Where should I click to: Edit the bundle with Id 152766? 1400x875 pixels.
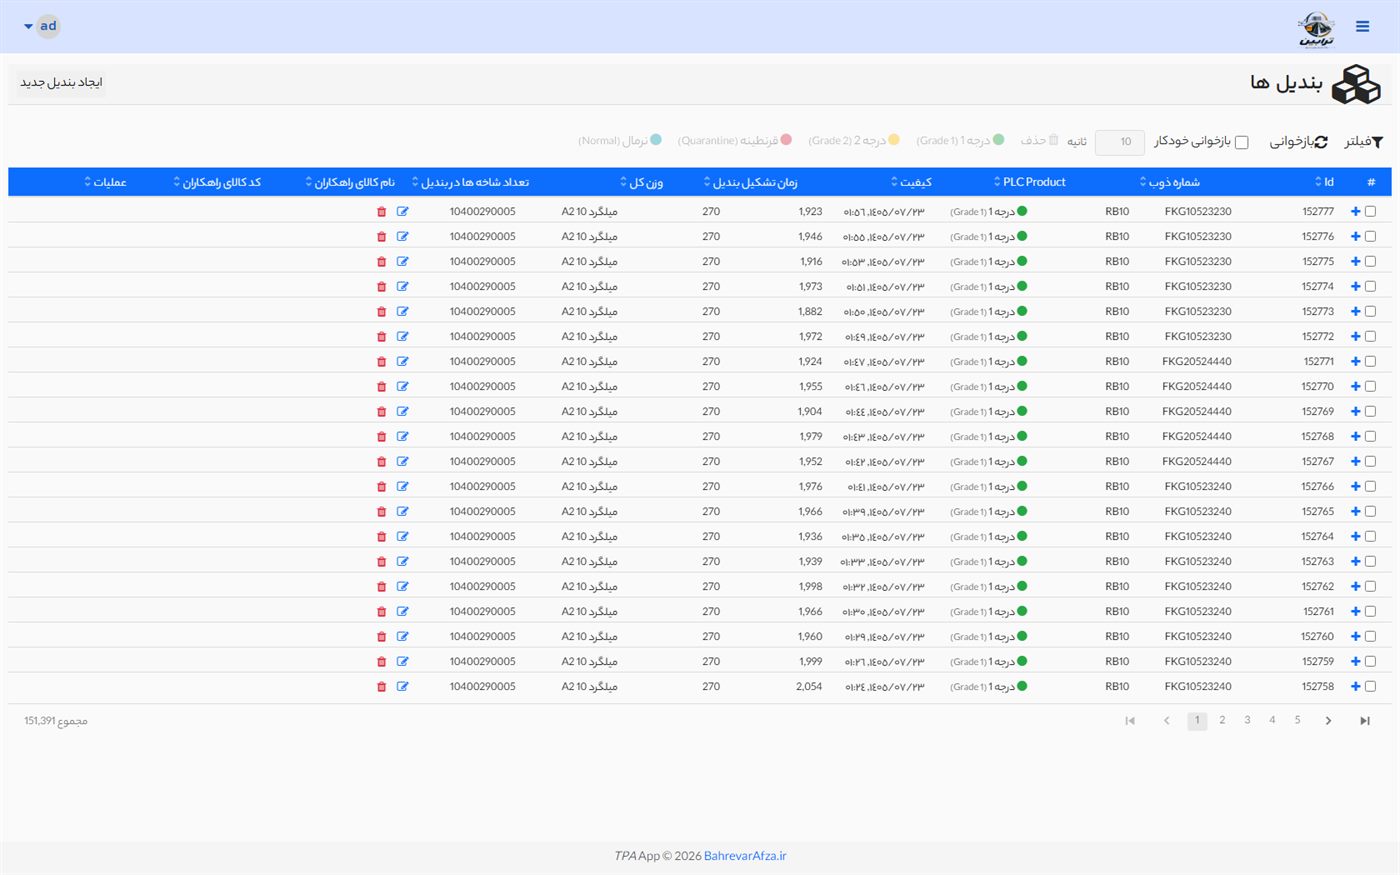coord(403,486)
